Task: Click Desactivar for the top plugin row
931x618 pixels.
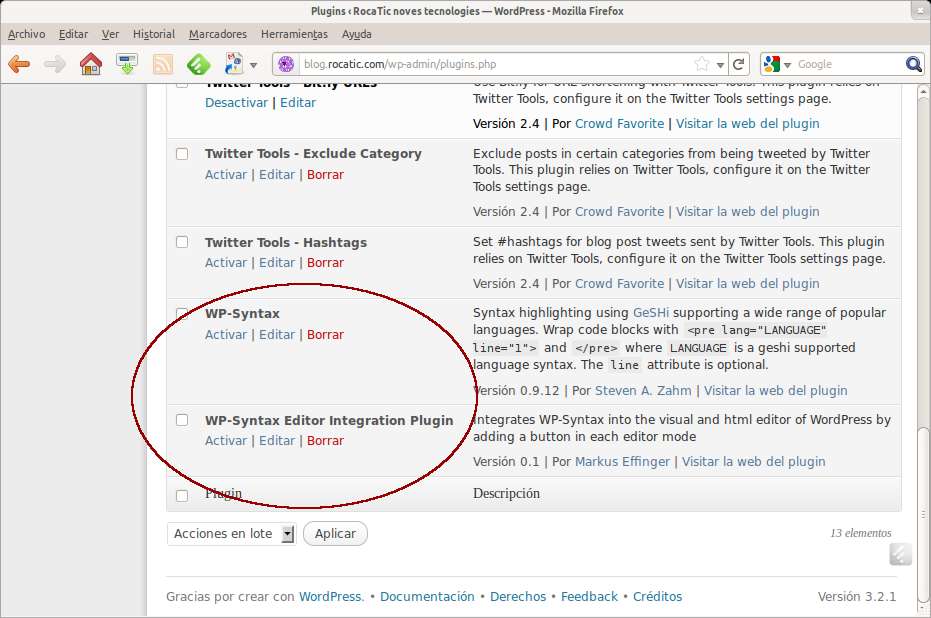Action: (x=236, y=103)
